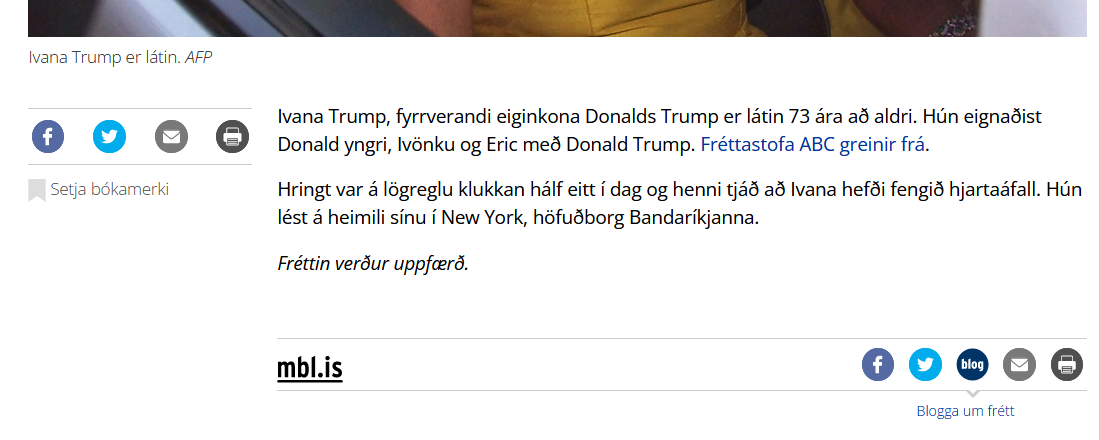Screen dimensions: 1099x440
Task: Click the dark blue blog icon
Action: point(972,365)
